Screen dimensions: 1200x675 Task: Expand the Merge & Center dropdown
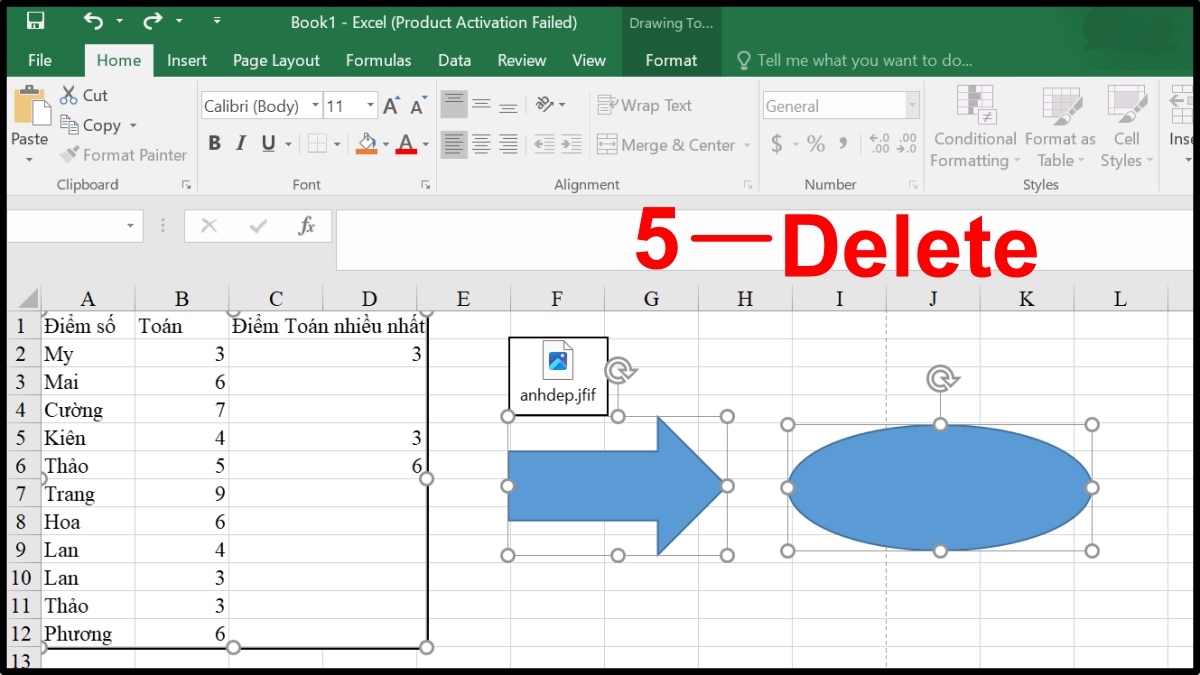tap(747, 144)
